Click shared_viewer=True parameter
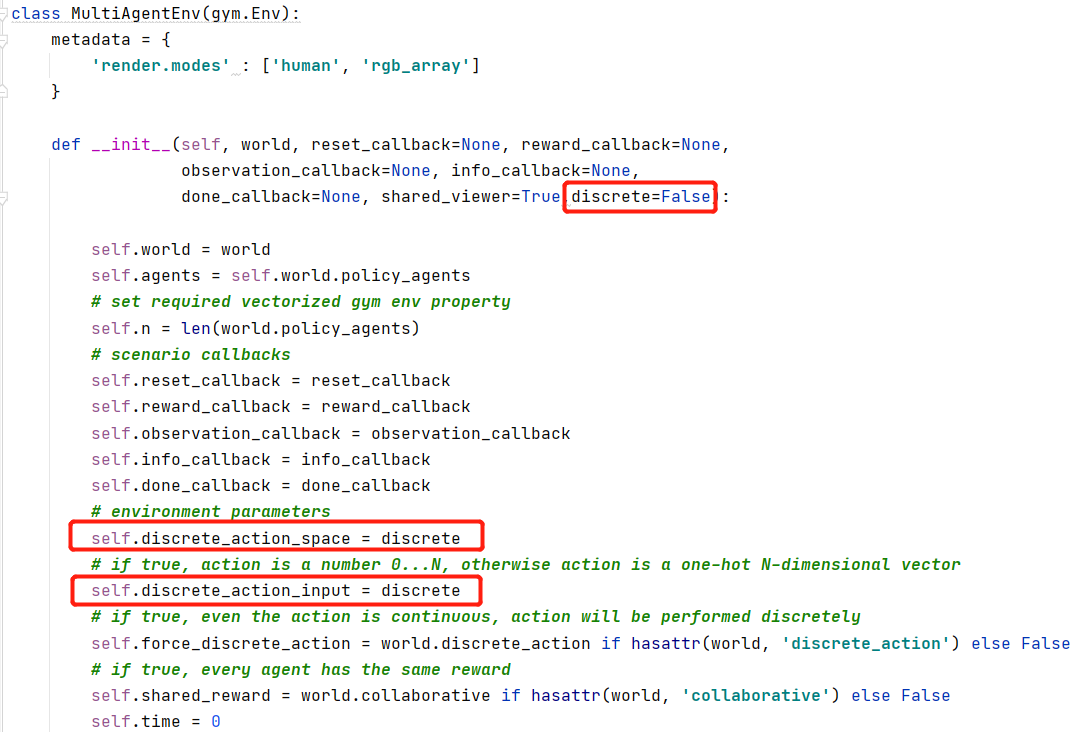This screenshot has height=732, width=1080. (x=470, y=197)
